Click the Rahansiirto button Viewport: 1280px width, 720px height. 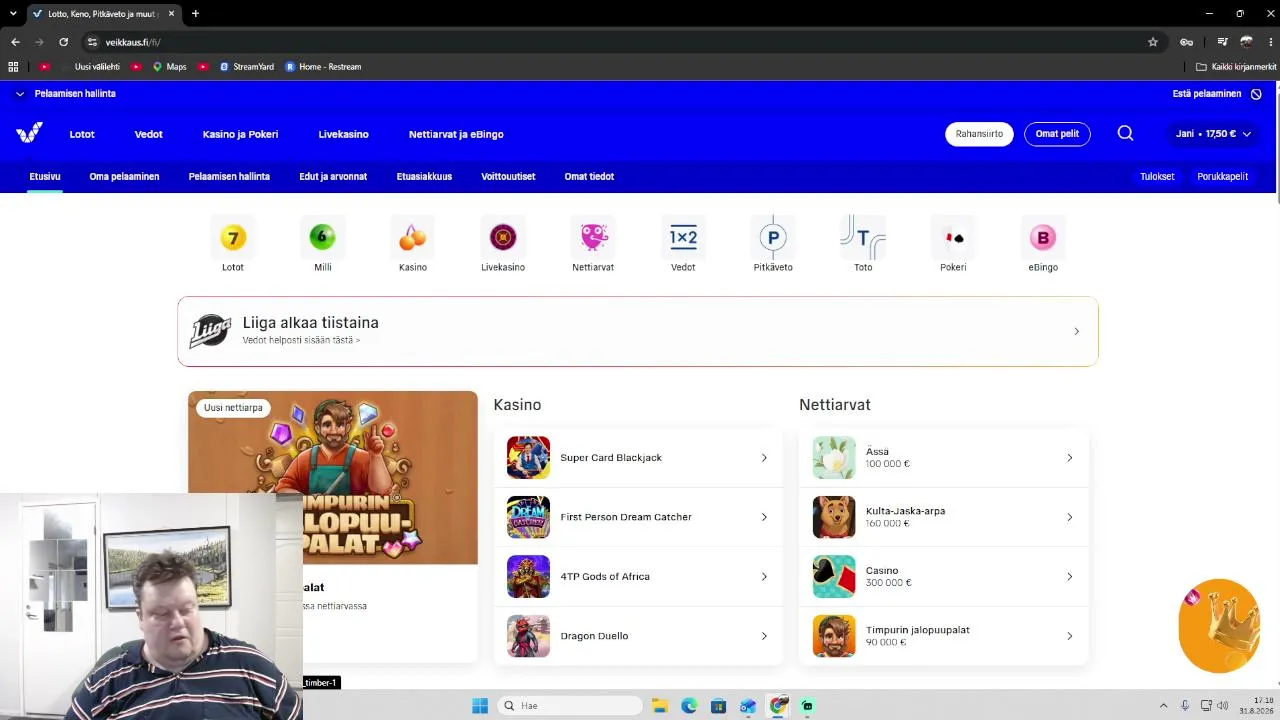pos(979,134)
